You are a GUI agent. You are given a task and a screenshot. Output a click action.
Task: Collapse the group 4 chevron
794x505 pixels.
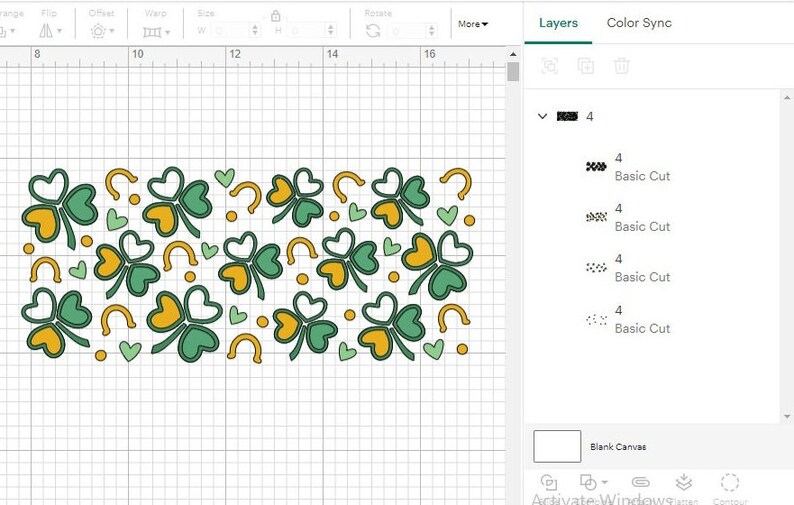tap(542, 116)
